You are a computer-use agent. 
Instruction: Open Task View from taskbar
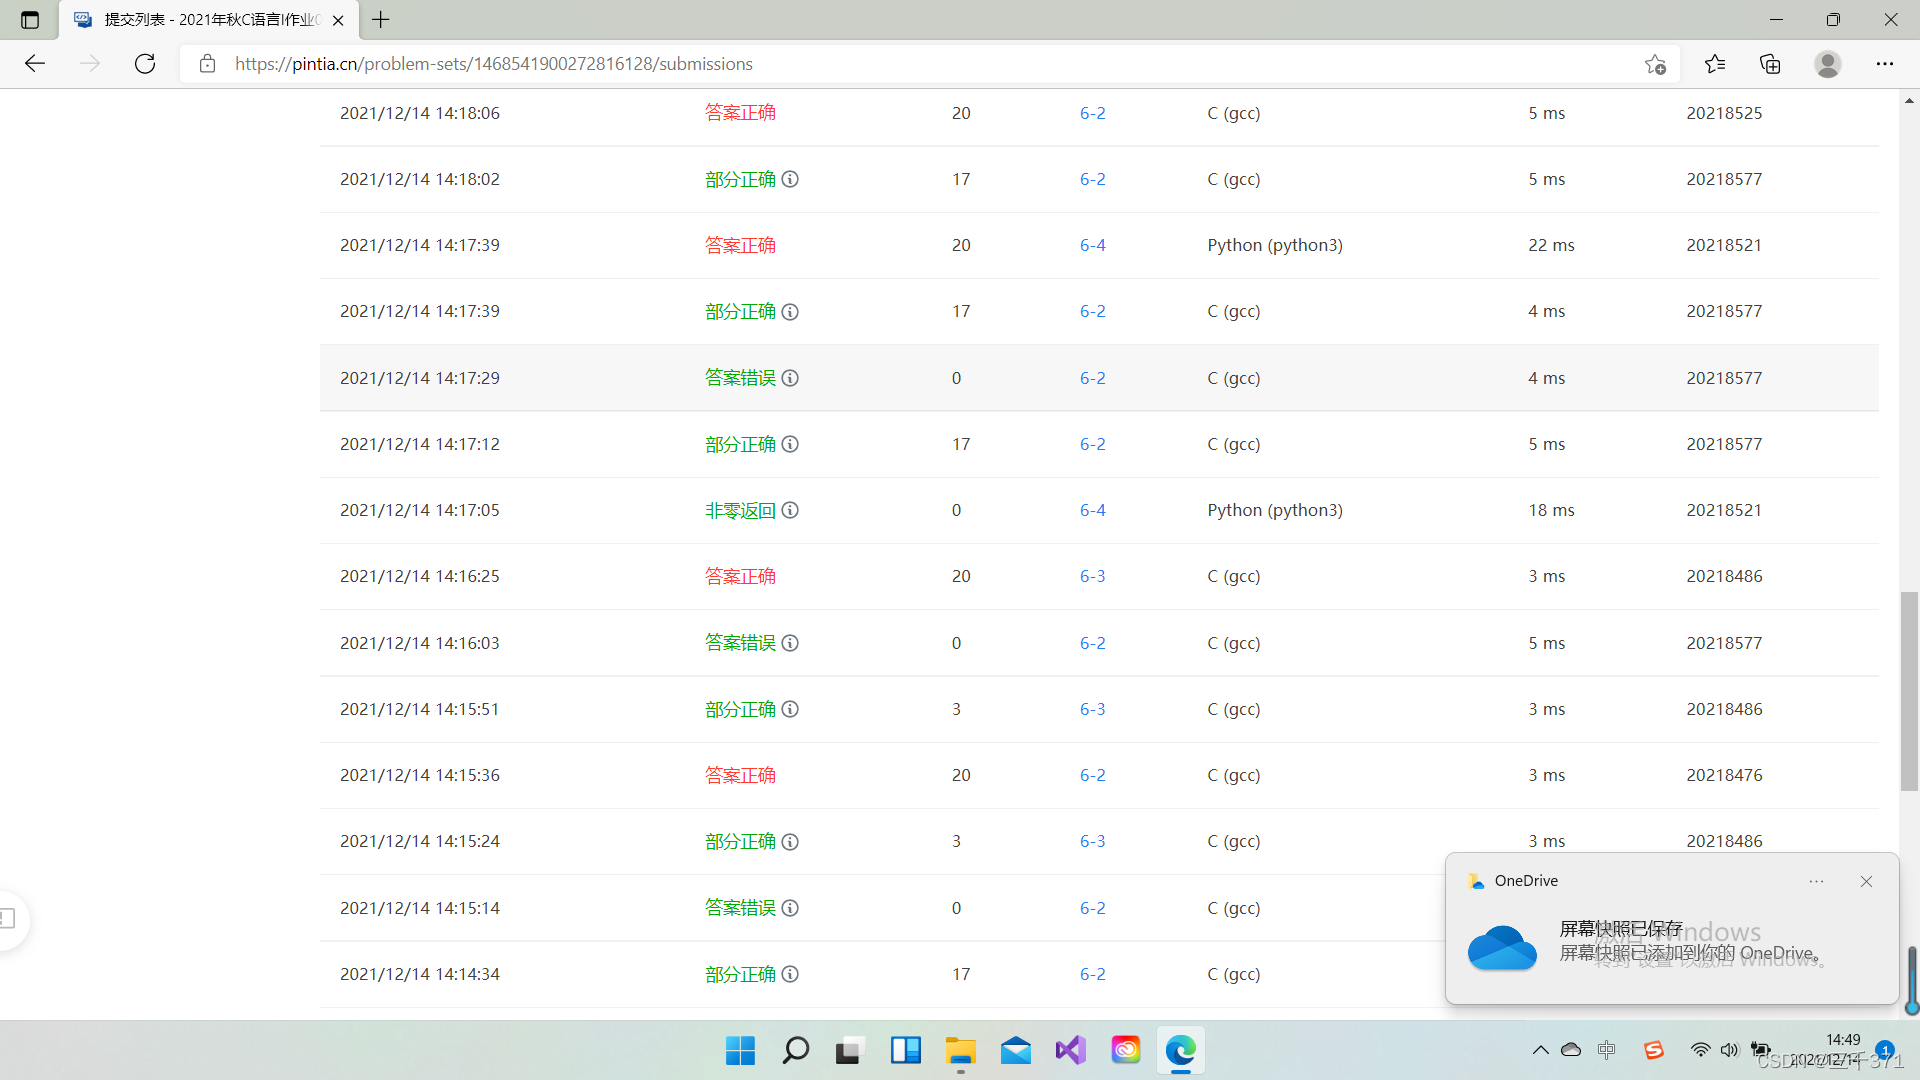point(848,1050)
